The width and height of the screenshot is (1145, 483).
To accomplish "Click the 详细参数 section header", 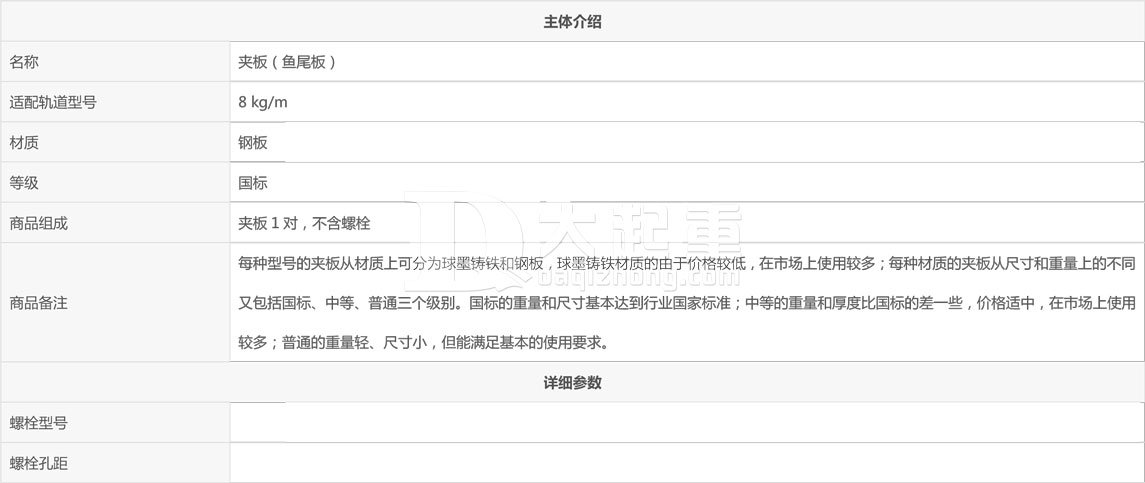I will [x=572, y=382].
